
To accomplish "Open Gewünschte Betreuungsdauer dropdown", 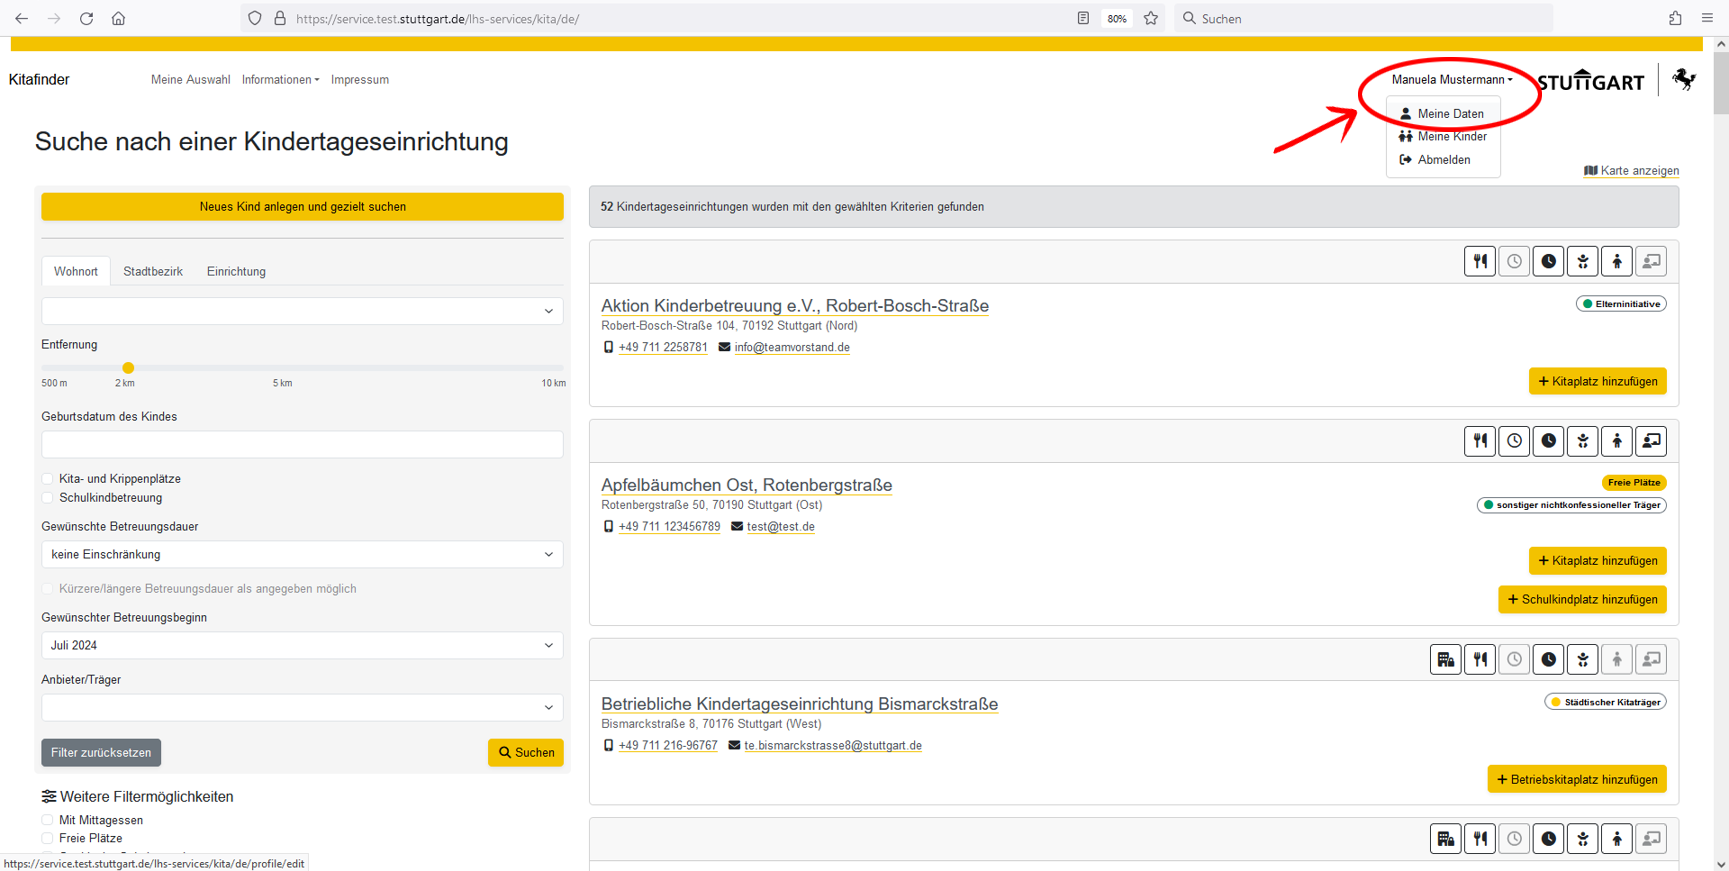I will (x=302, y=555).
